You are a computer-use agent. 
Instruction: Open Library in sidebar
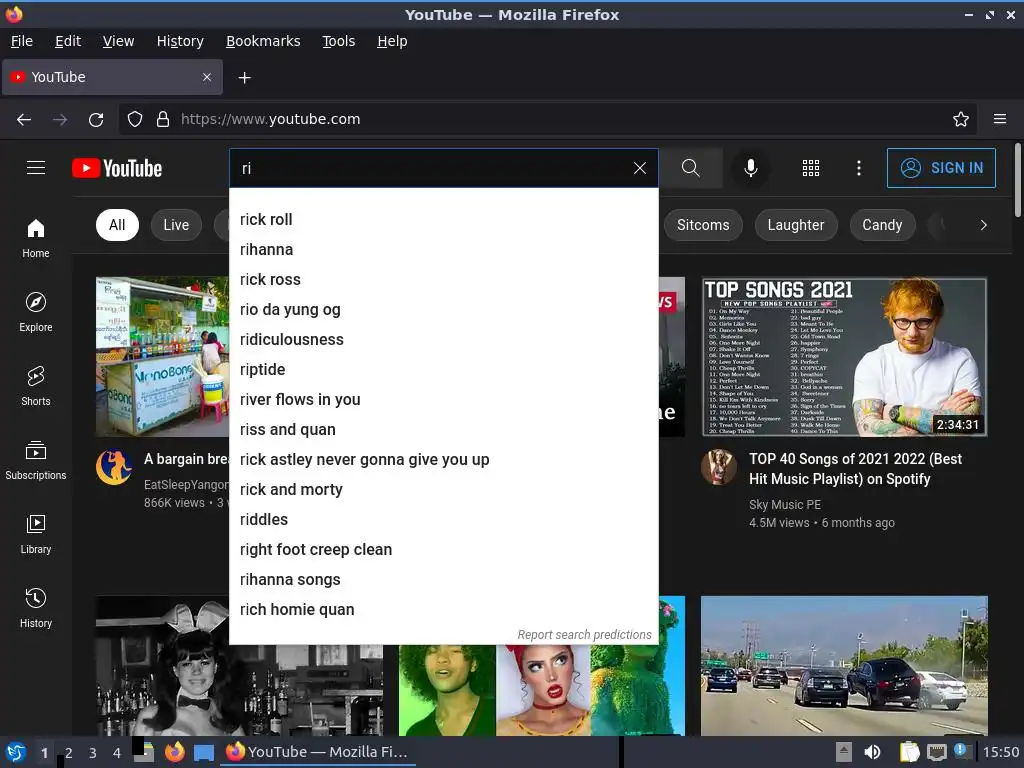[36, 534]
